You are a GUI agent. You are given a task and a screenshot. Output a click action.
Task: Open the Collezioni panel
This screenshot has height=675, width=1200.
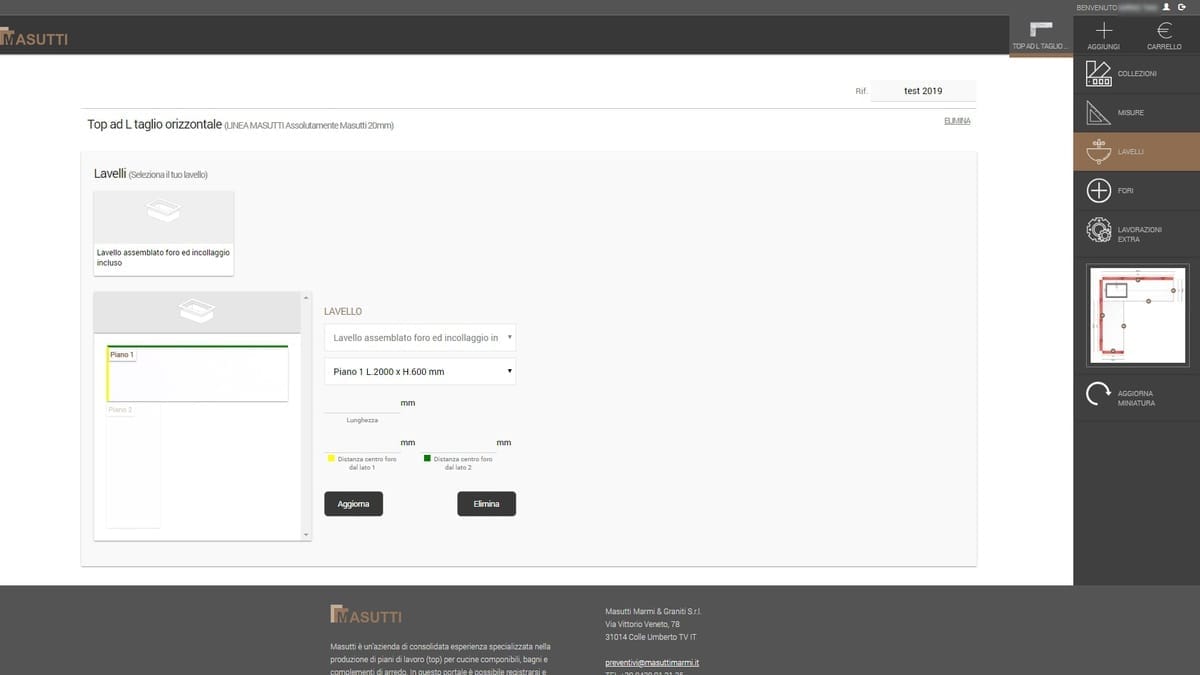1137,74
